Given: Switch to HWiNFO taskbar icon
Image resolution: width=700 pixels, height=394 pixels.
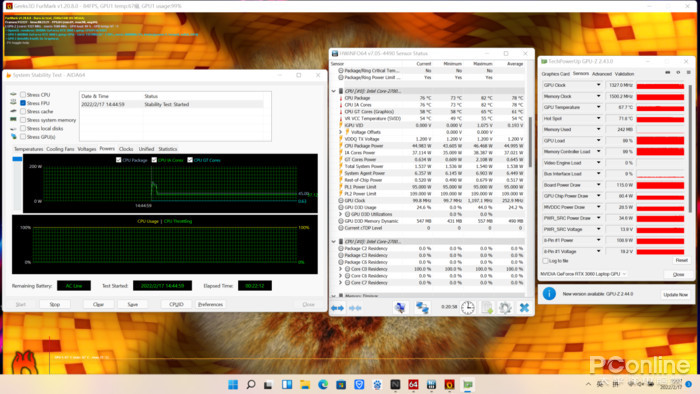Looking at the screenshot, I should pyautogui.click(x=431, y=385).
